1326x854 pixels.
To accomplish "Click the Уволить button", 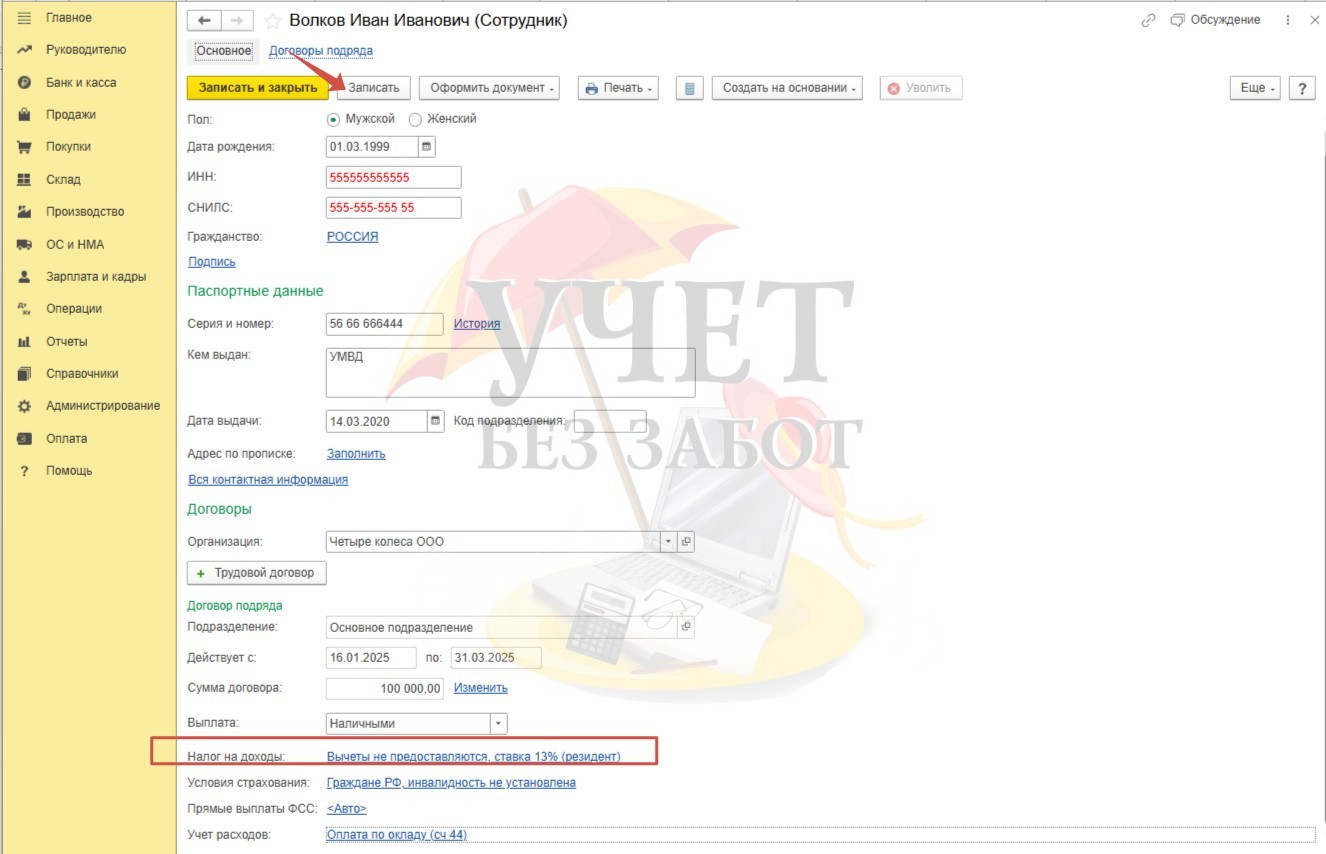I will tap(921, 88).
